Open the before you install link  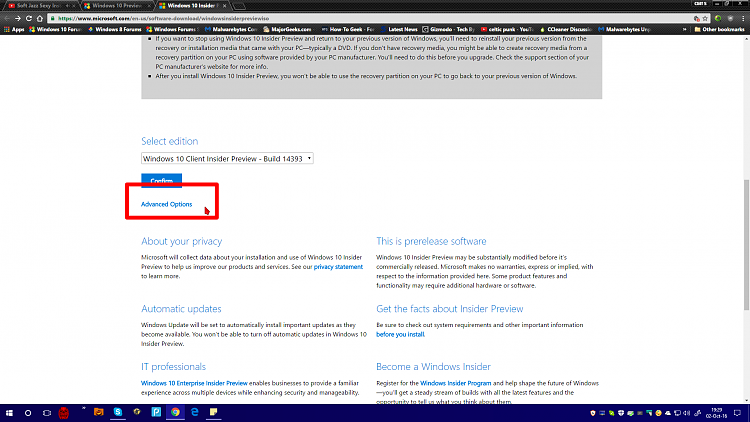(x=400, y=334)
